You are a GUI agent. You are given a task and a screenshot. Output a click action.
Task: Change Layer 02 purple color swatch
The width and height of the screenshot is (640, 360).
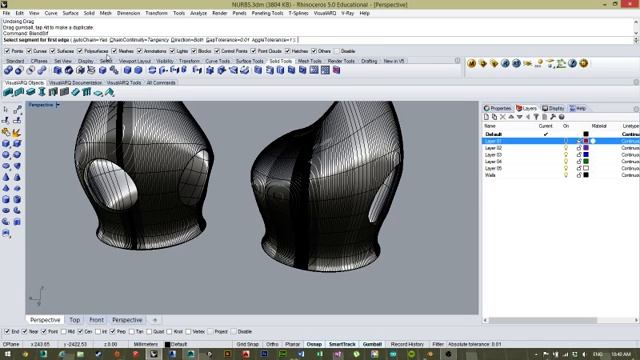pos(586,148)
